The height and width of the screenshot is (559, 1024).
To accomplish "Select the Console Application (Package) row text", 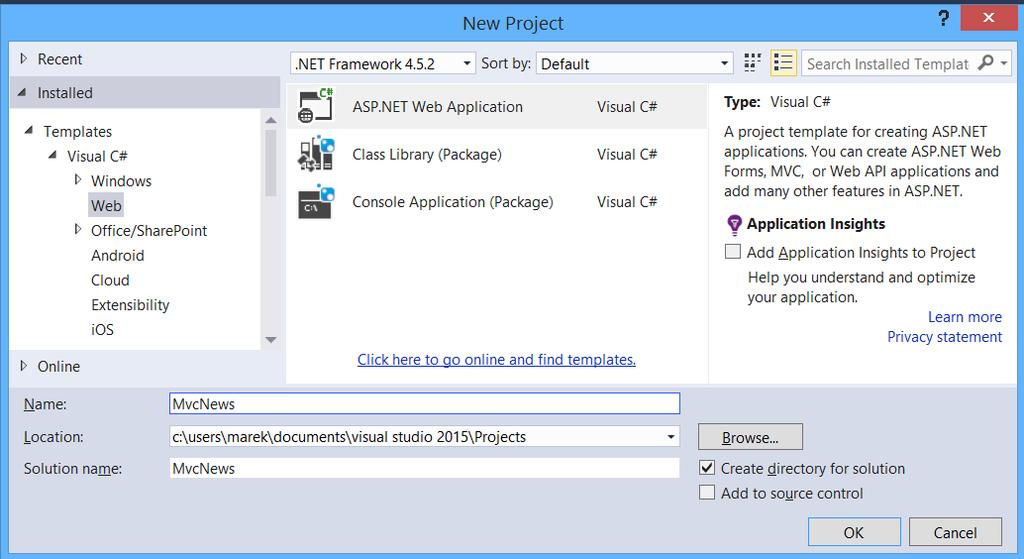I will [453, 202].
